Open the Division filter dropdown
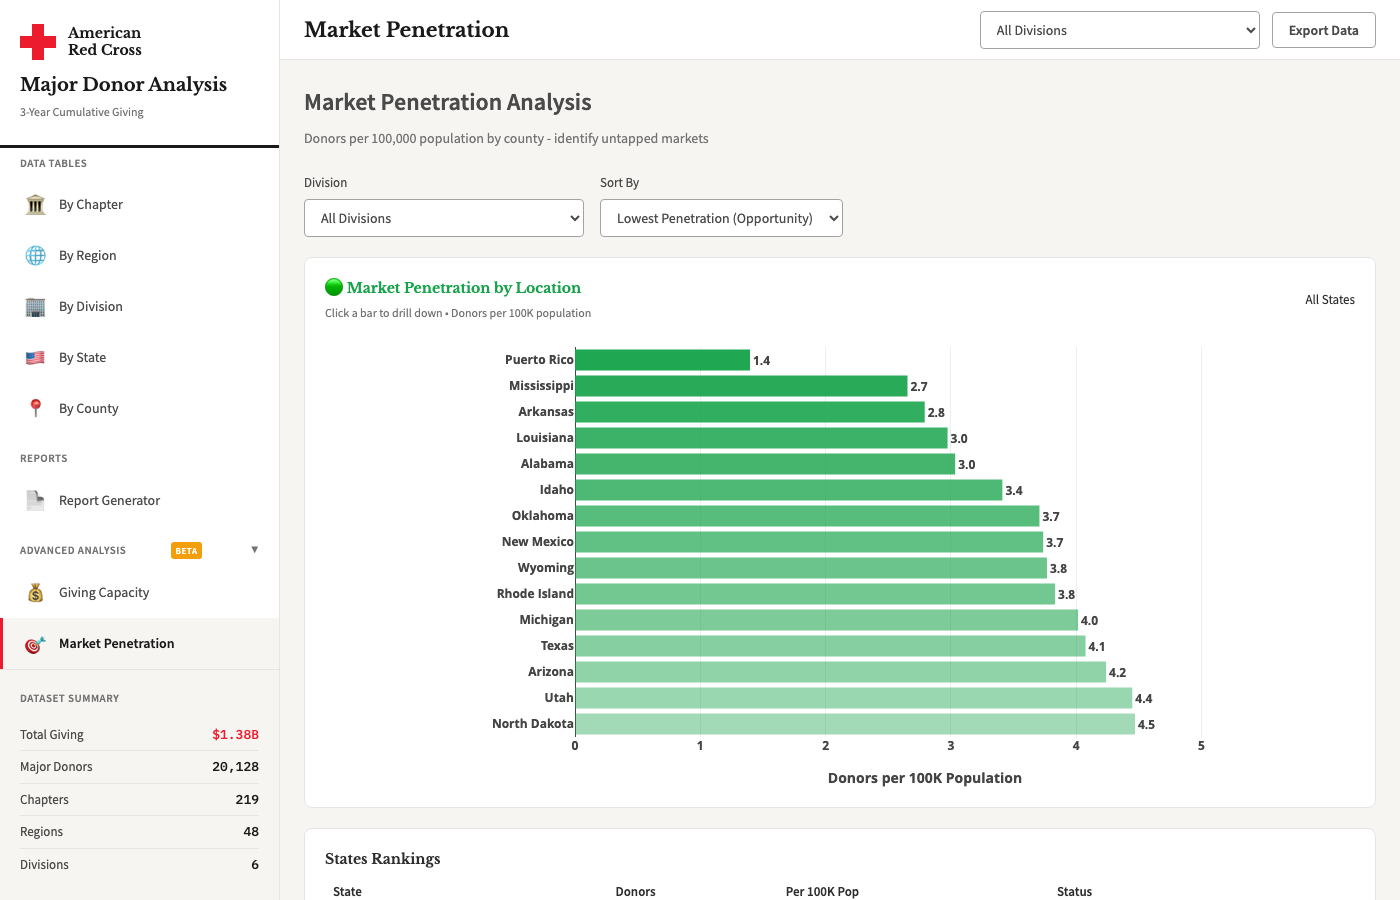Screen dimensions: 1400x900 (x=444, y=218)
